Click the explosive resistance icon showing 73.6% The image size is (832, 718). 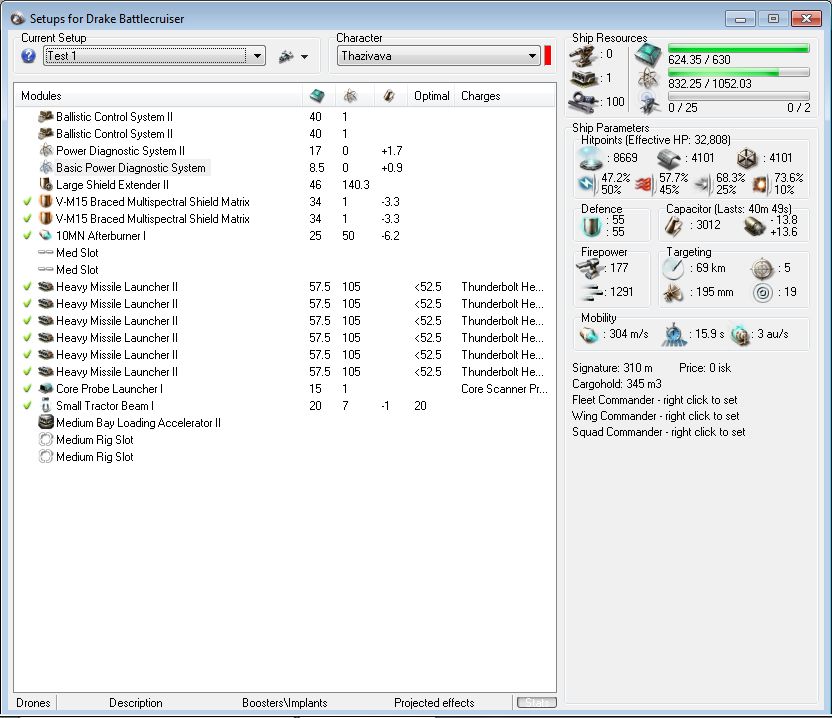pyautogui.click(x=760, y=184)
